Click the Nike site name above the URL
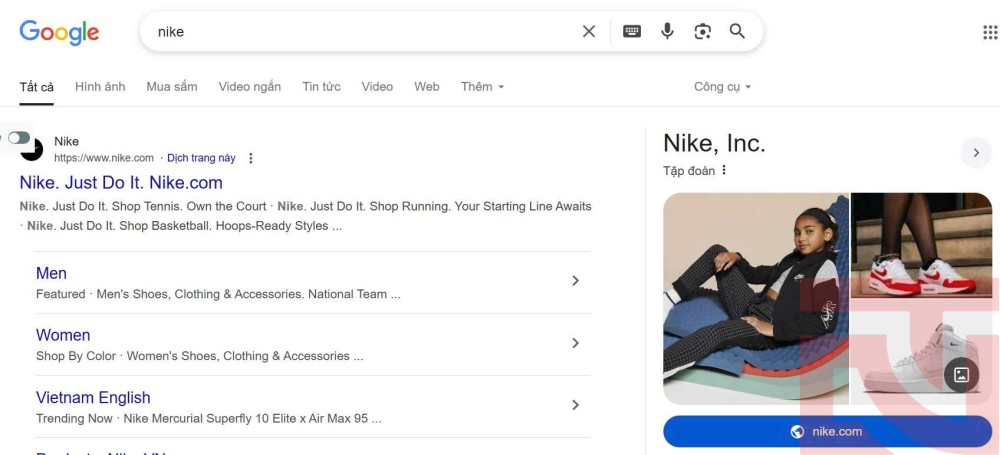Viewport: 1000px width, 455px height. coord(66,142)
